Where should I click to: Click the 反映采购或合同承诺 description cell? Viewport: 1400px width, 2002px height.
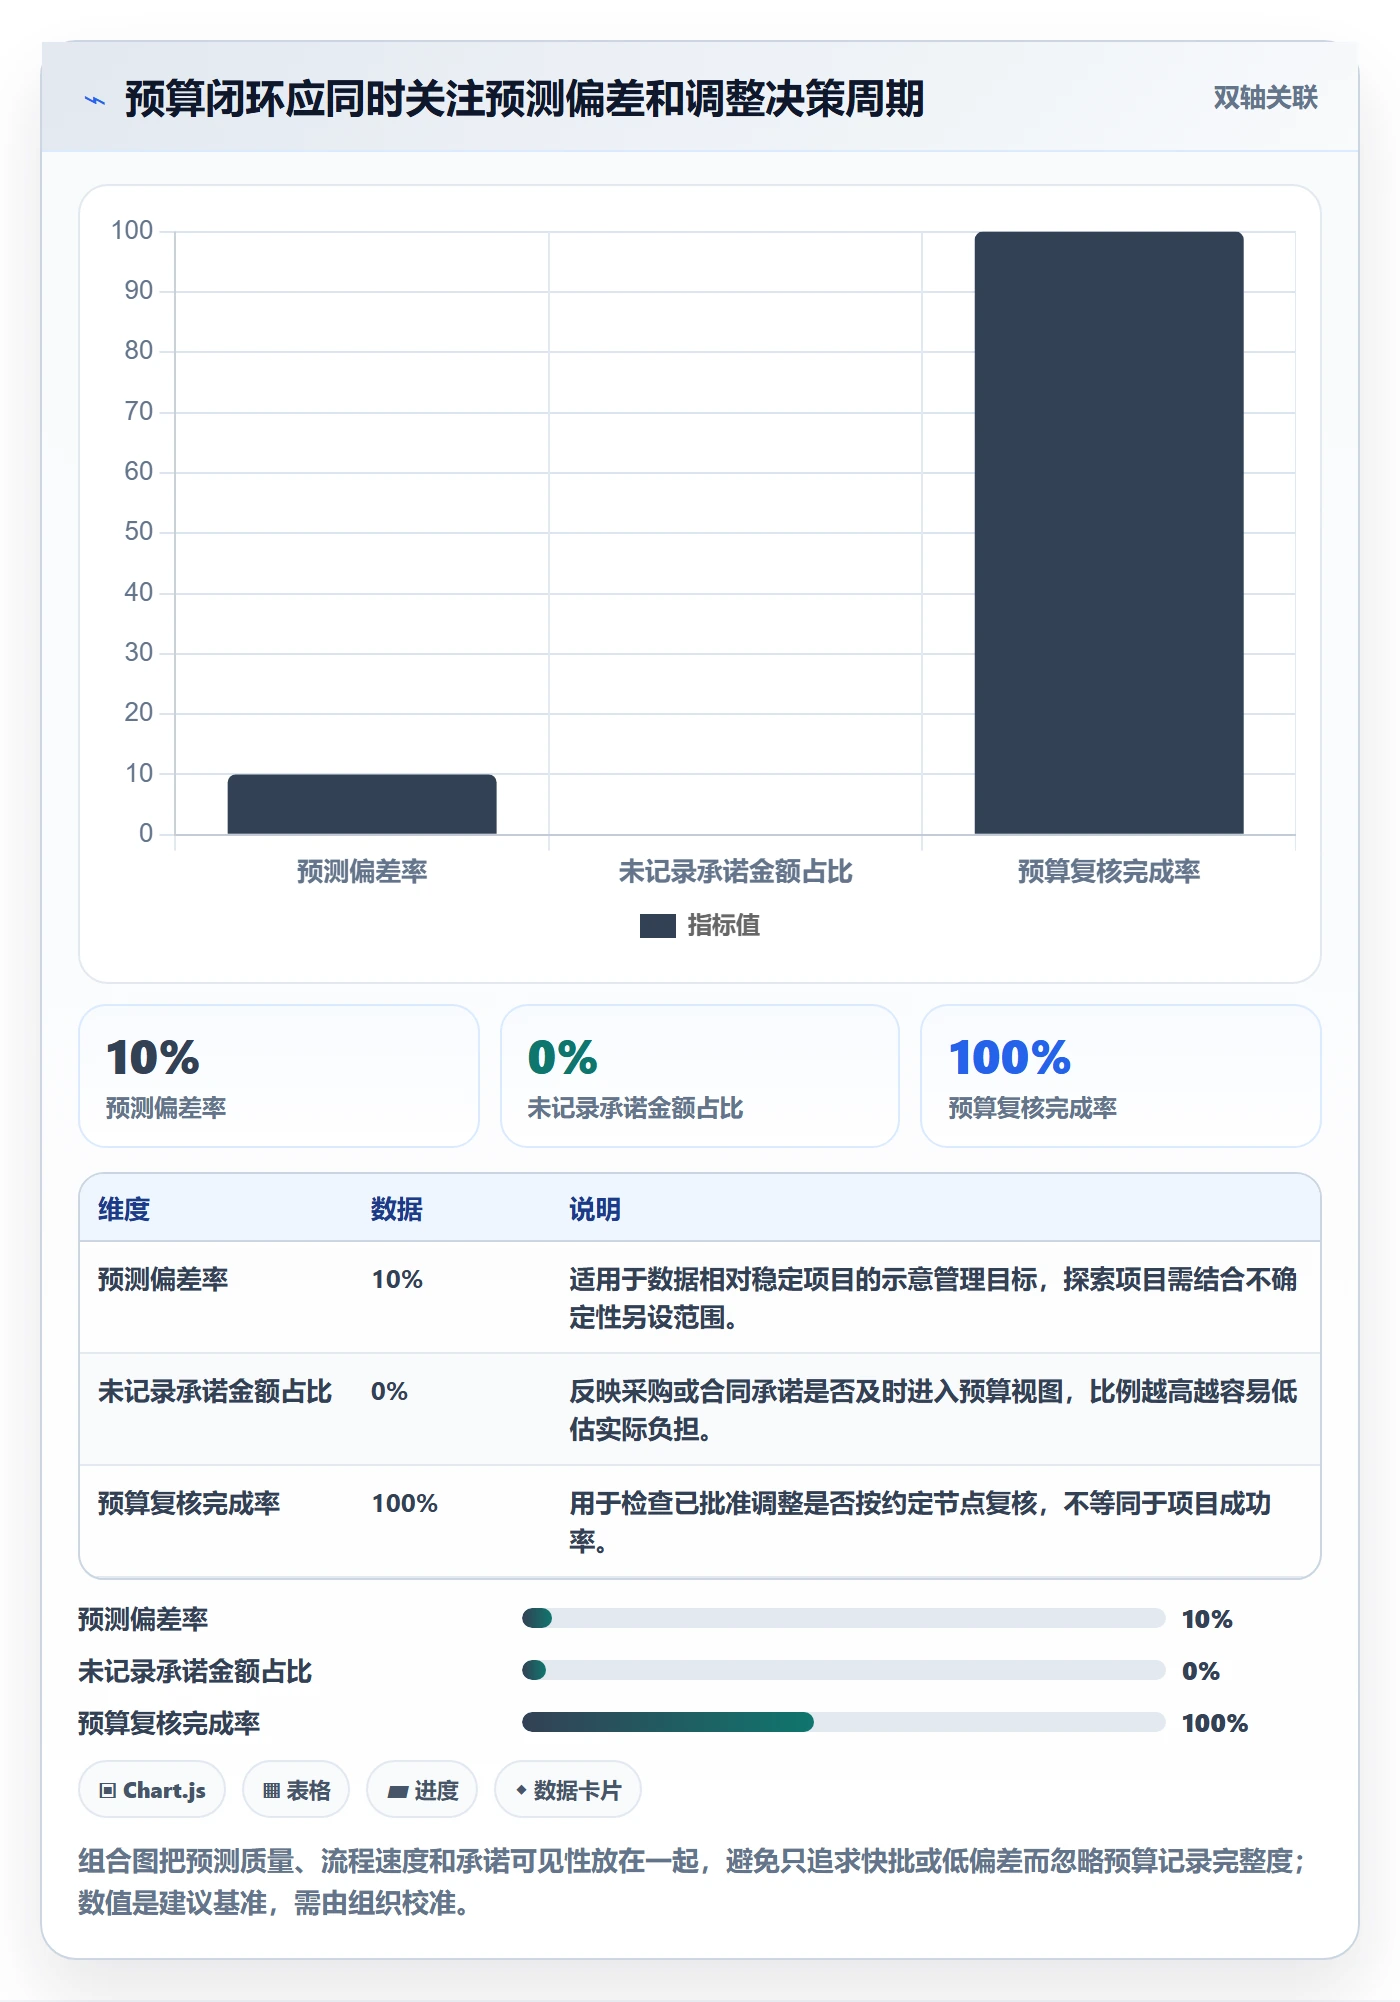coord(933,1410)
